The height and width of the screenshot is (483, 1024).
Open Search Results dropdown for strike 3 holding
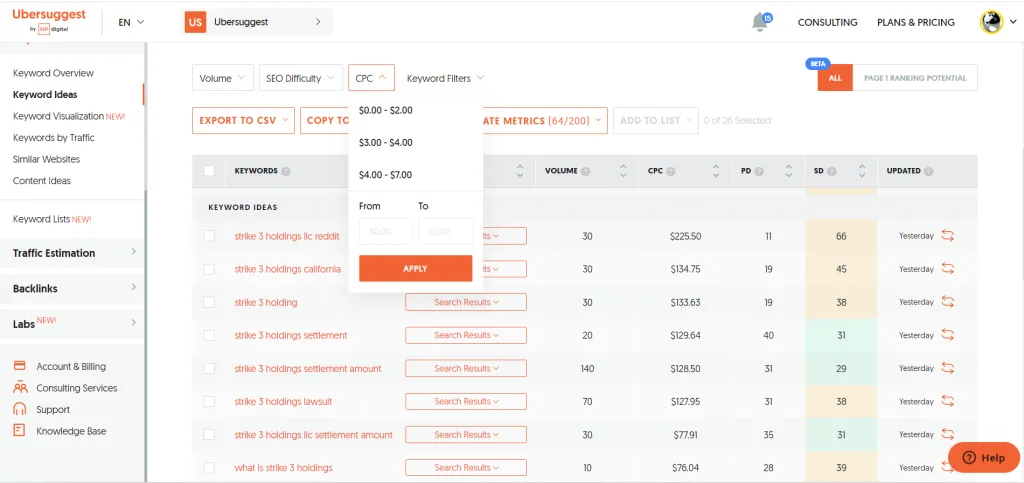pos(466,302)
